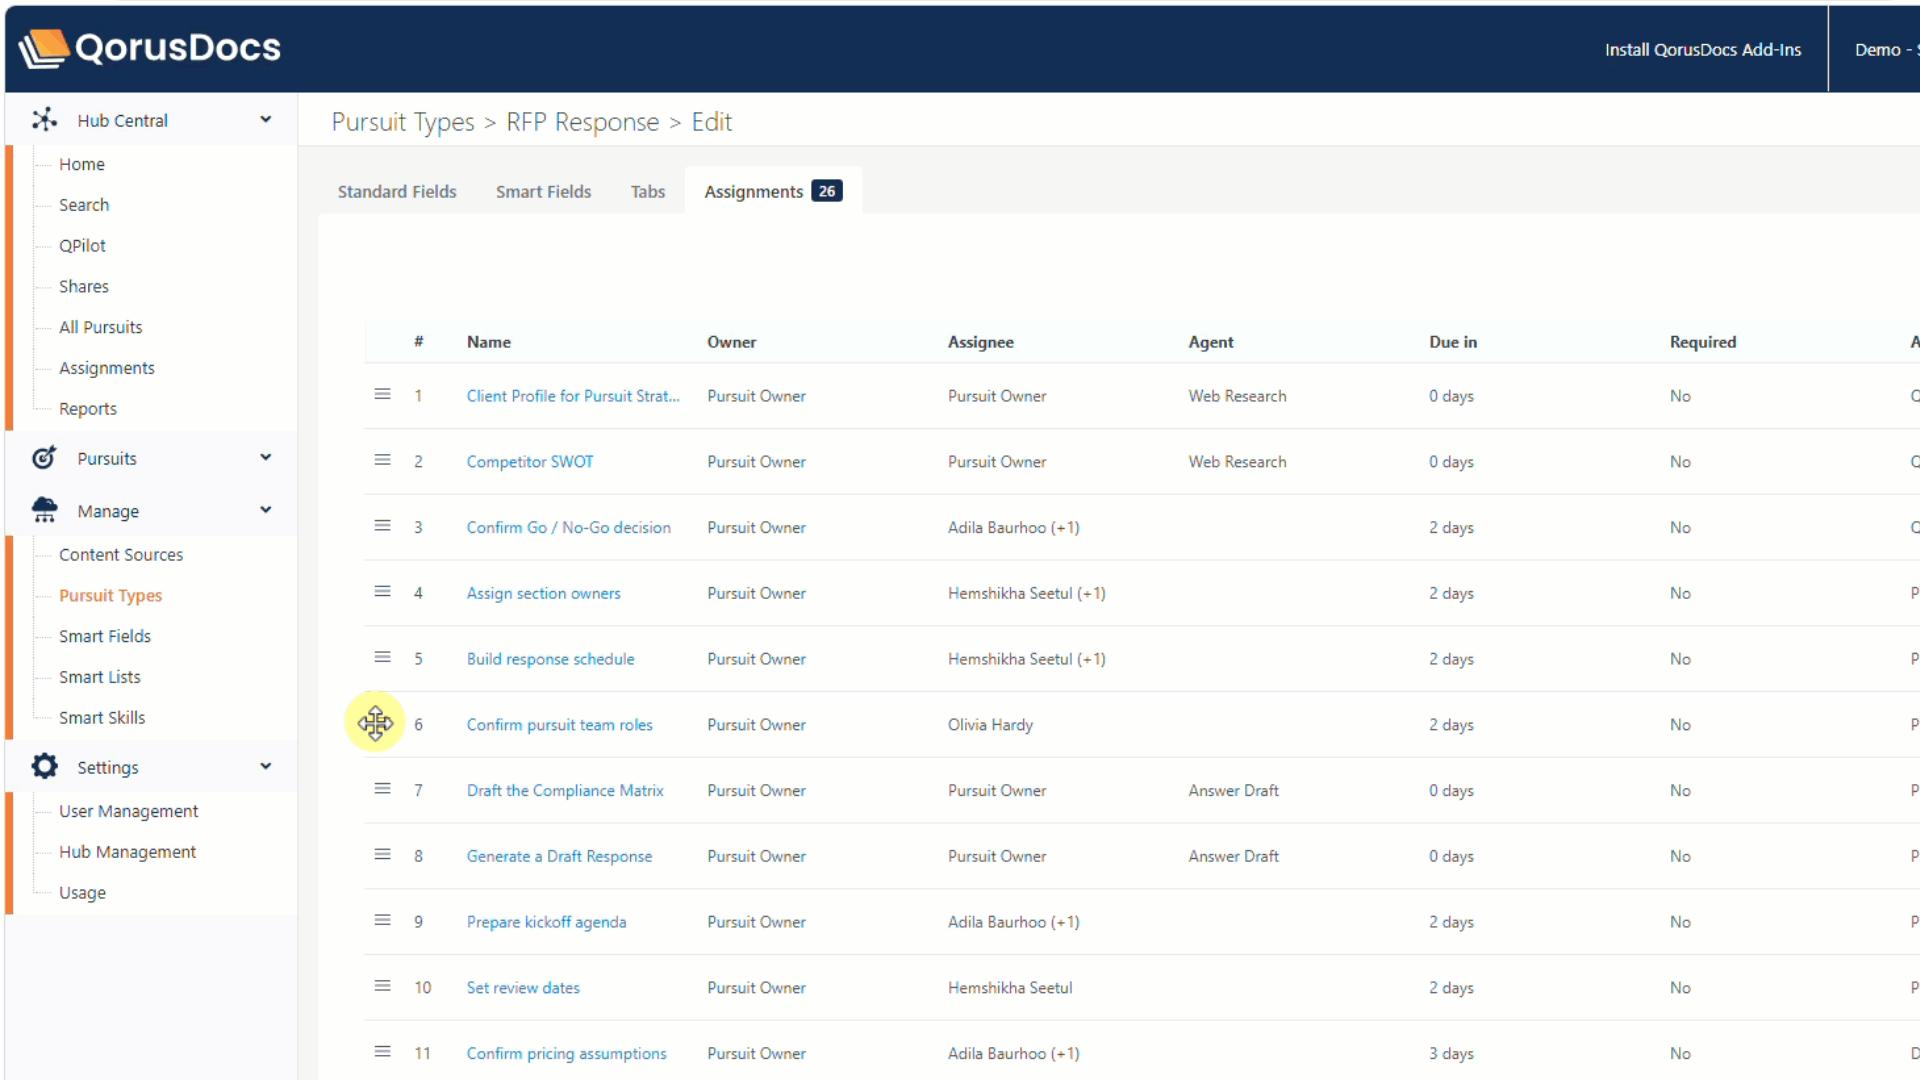The width and height of the screenshot is (1920, 1080).
Task: Open Confirm pursuit team roles assignment
Action: click(560, 725)
